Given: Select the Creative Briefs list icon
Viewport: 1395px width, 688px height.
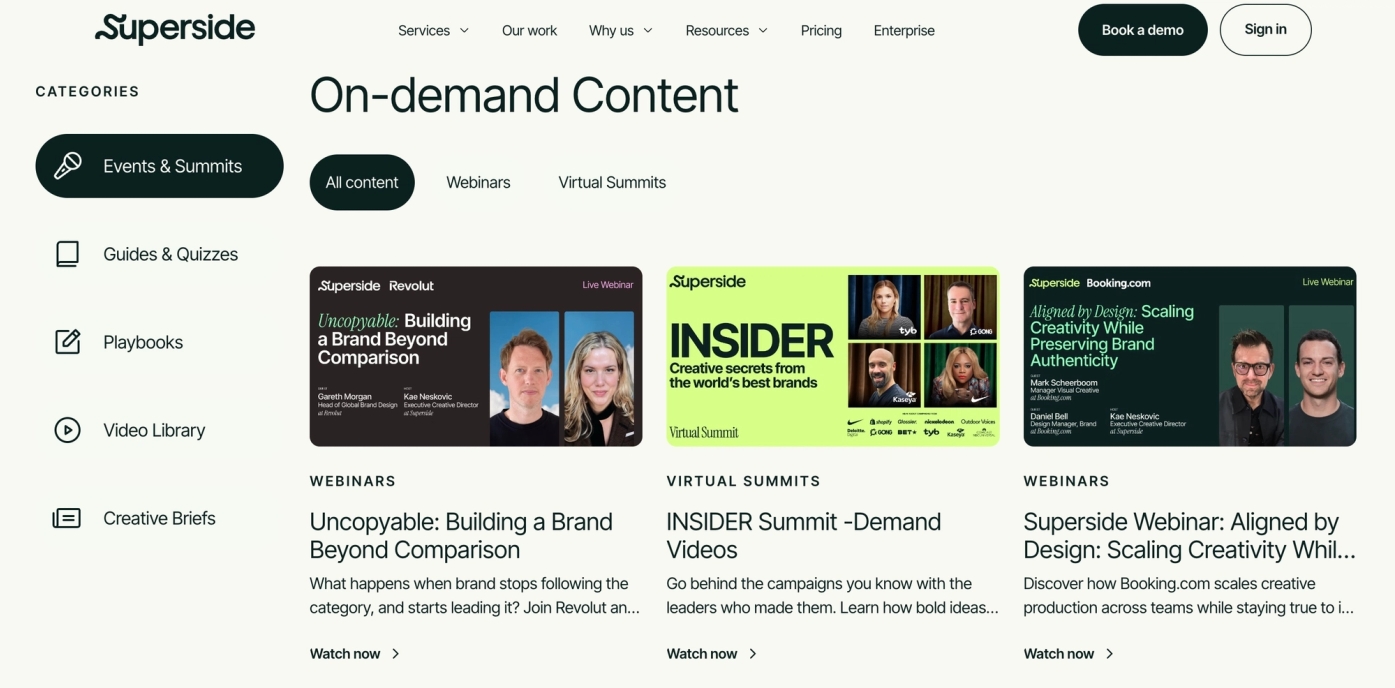Looking at the screenshot, I should click(x=67, y=518).
